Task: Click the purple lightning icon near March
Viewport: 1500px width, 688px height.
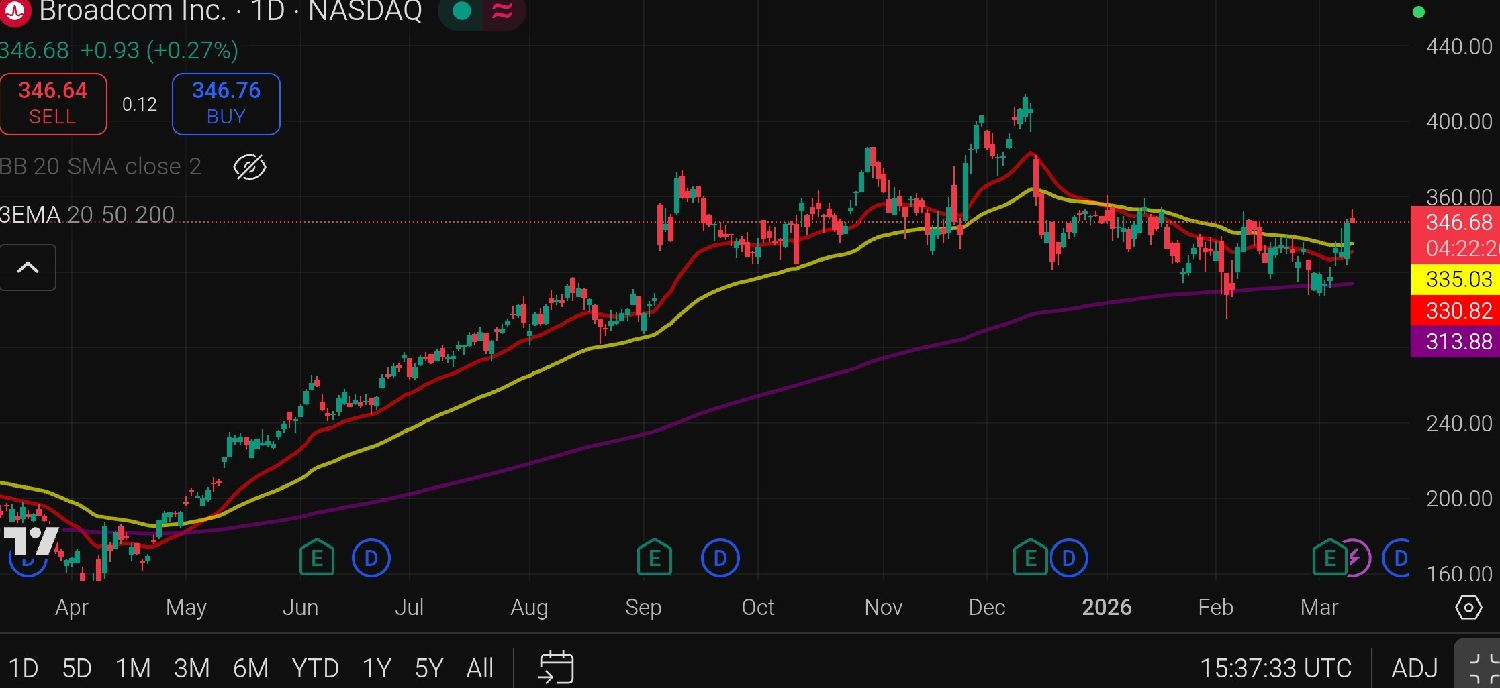Action: coord(1356,557)
